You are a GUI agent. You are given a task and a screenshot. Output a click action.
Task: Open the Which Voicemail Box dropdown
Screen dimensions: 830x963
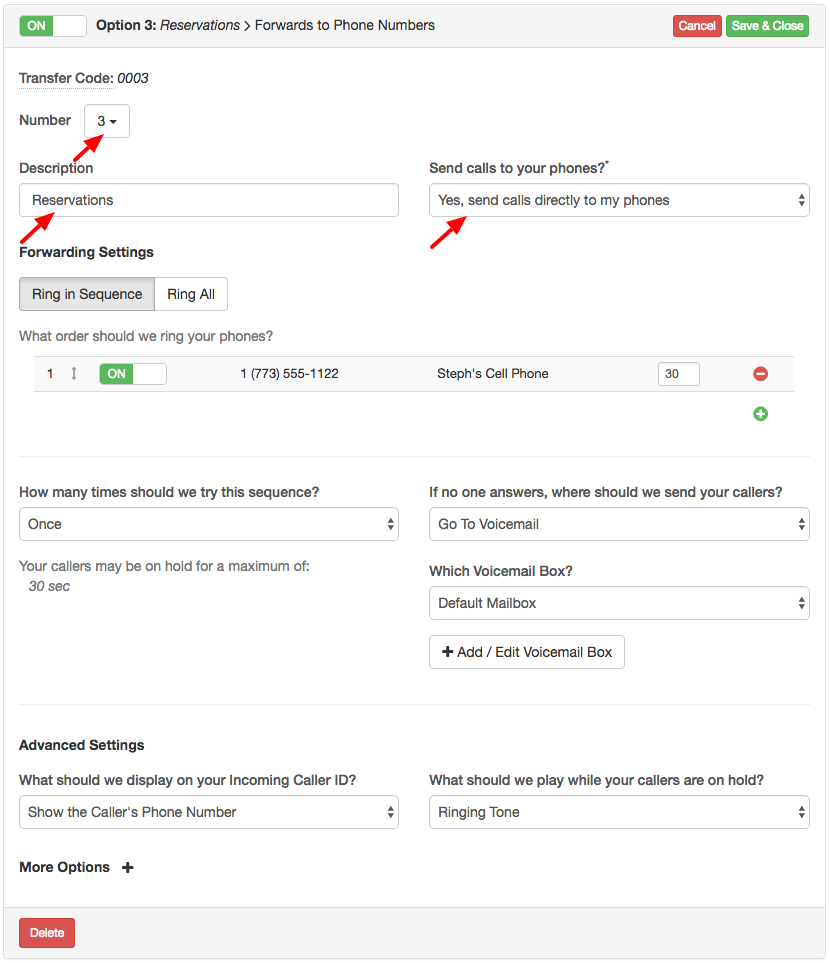(x=618, y=602)
